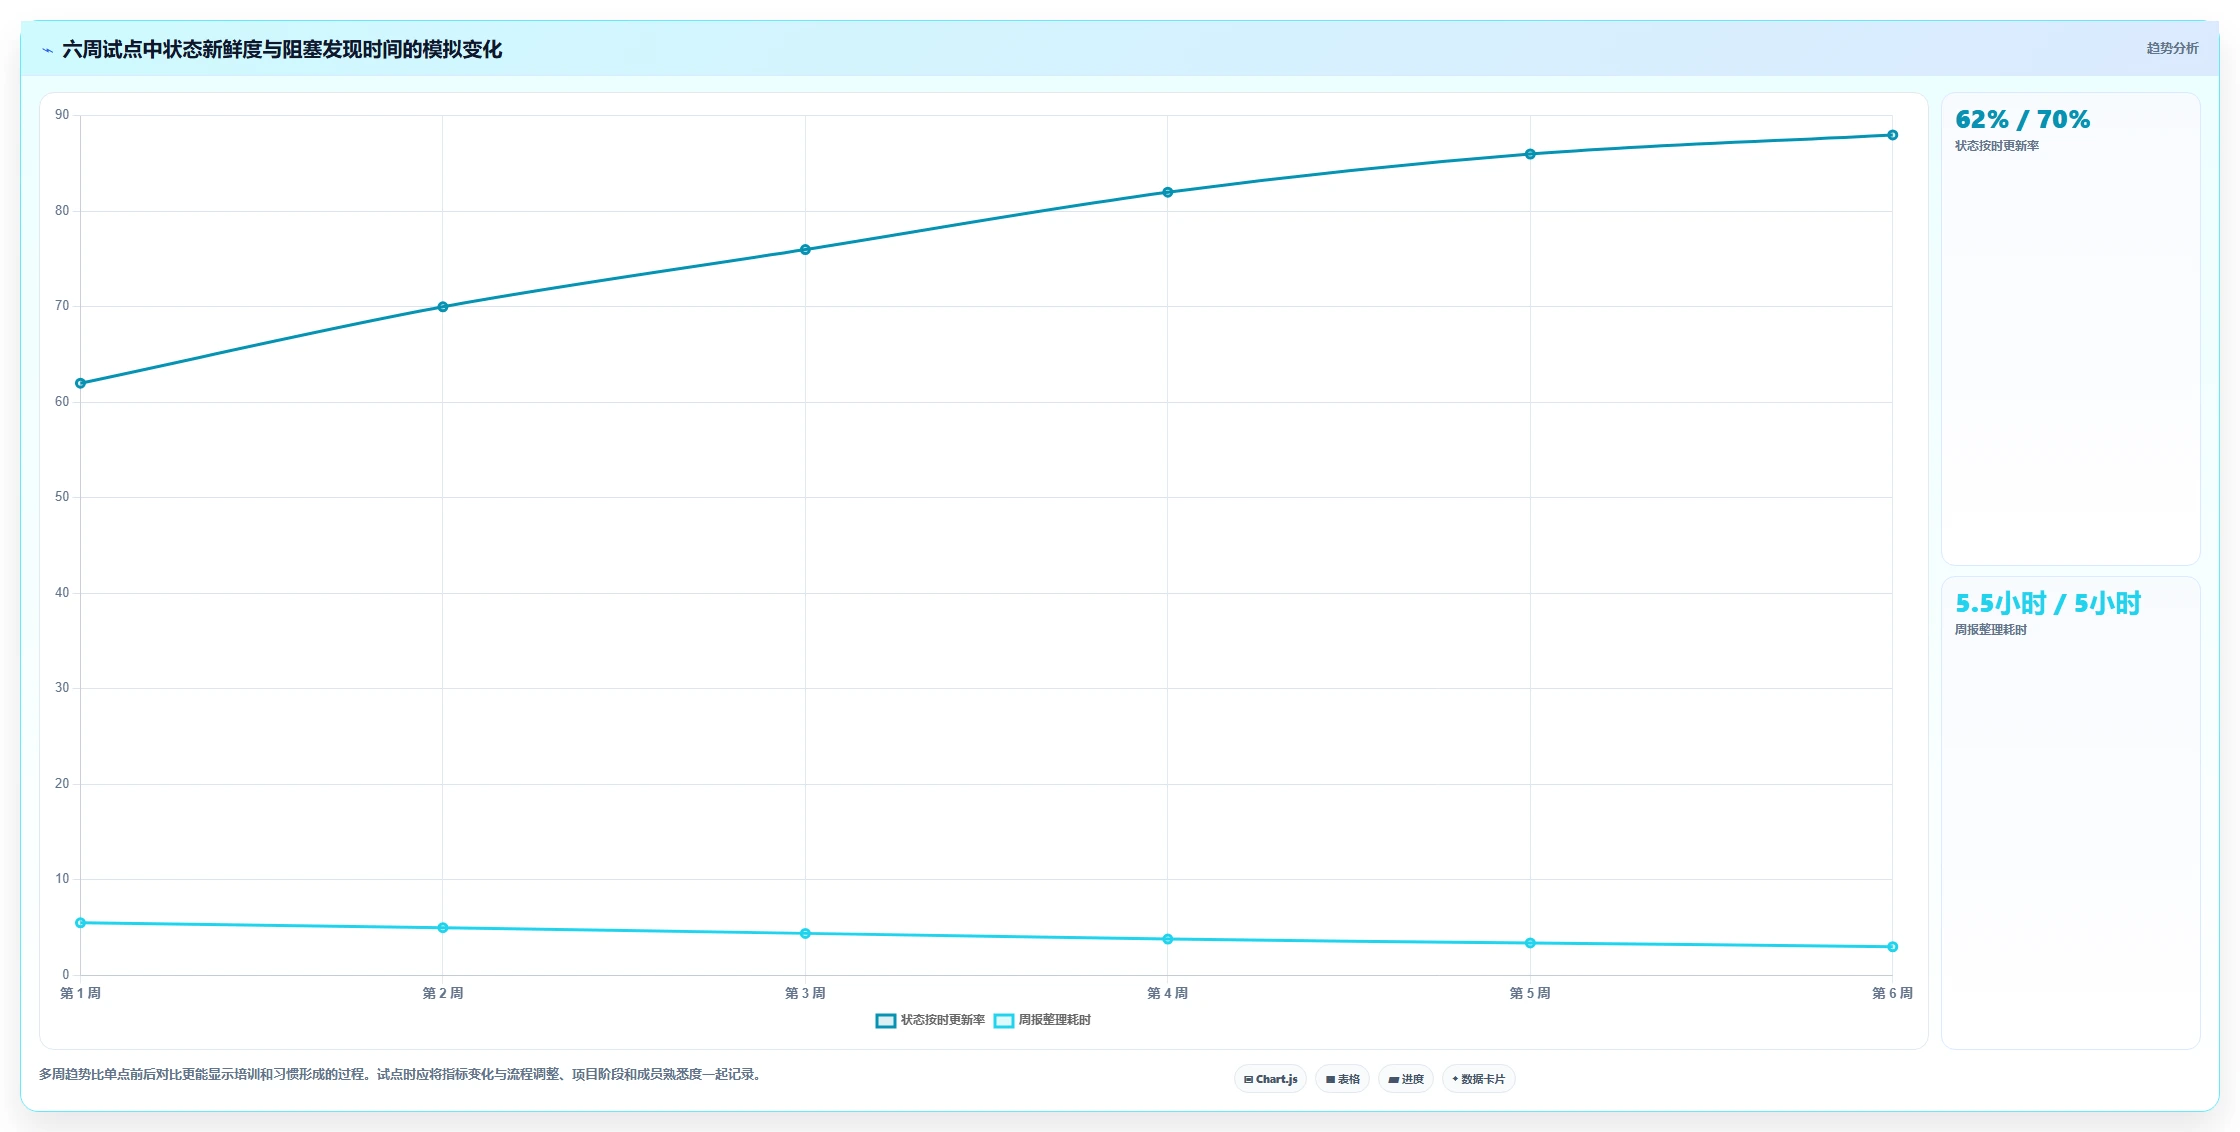
Task: Click the chart title 六周试点中状态新鲜度与阻塞发现时间的模拟变化
Action: (x=282, y=50)
